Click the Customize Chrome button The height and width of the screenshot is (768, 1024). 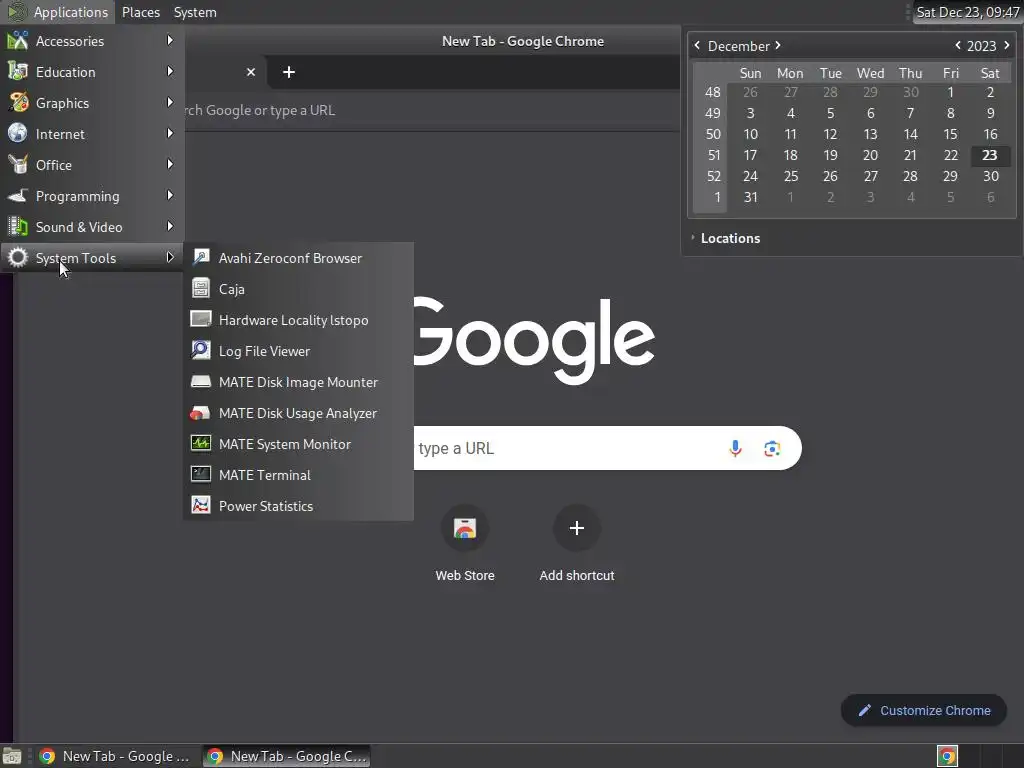(x=924, y=711)
